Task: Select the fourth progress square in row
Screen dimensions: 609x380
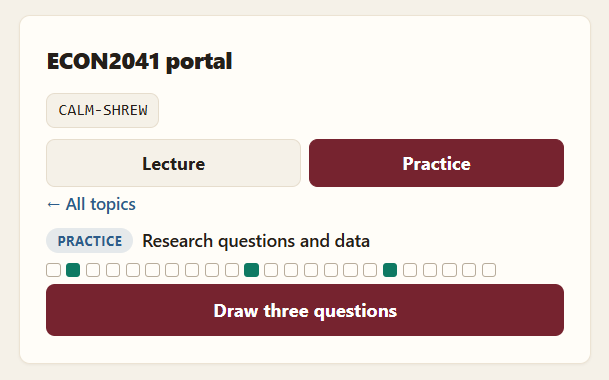Action: click(x=113, y=270)
